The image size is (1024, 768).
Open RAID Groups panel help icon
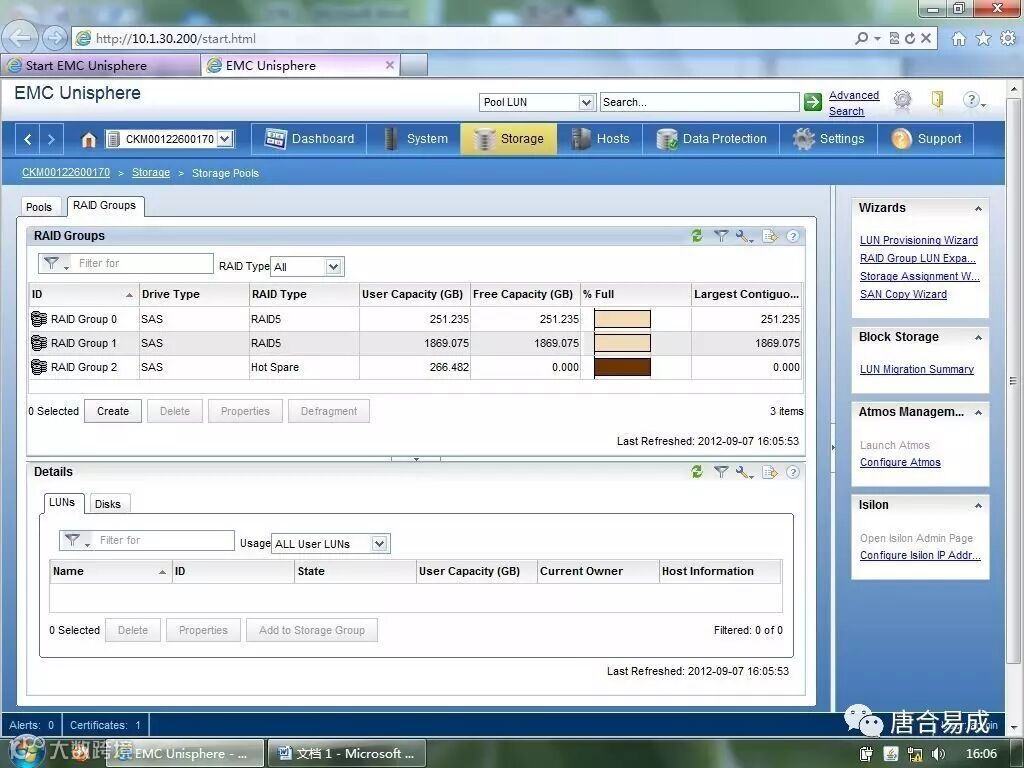click(793, 236)
